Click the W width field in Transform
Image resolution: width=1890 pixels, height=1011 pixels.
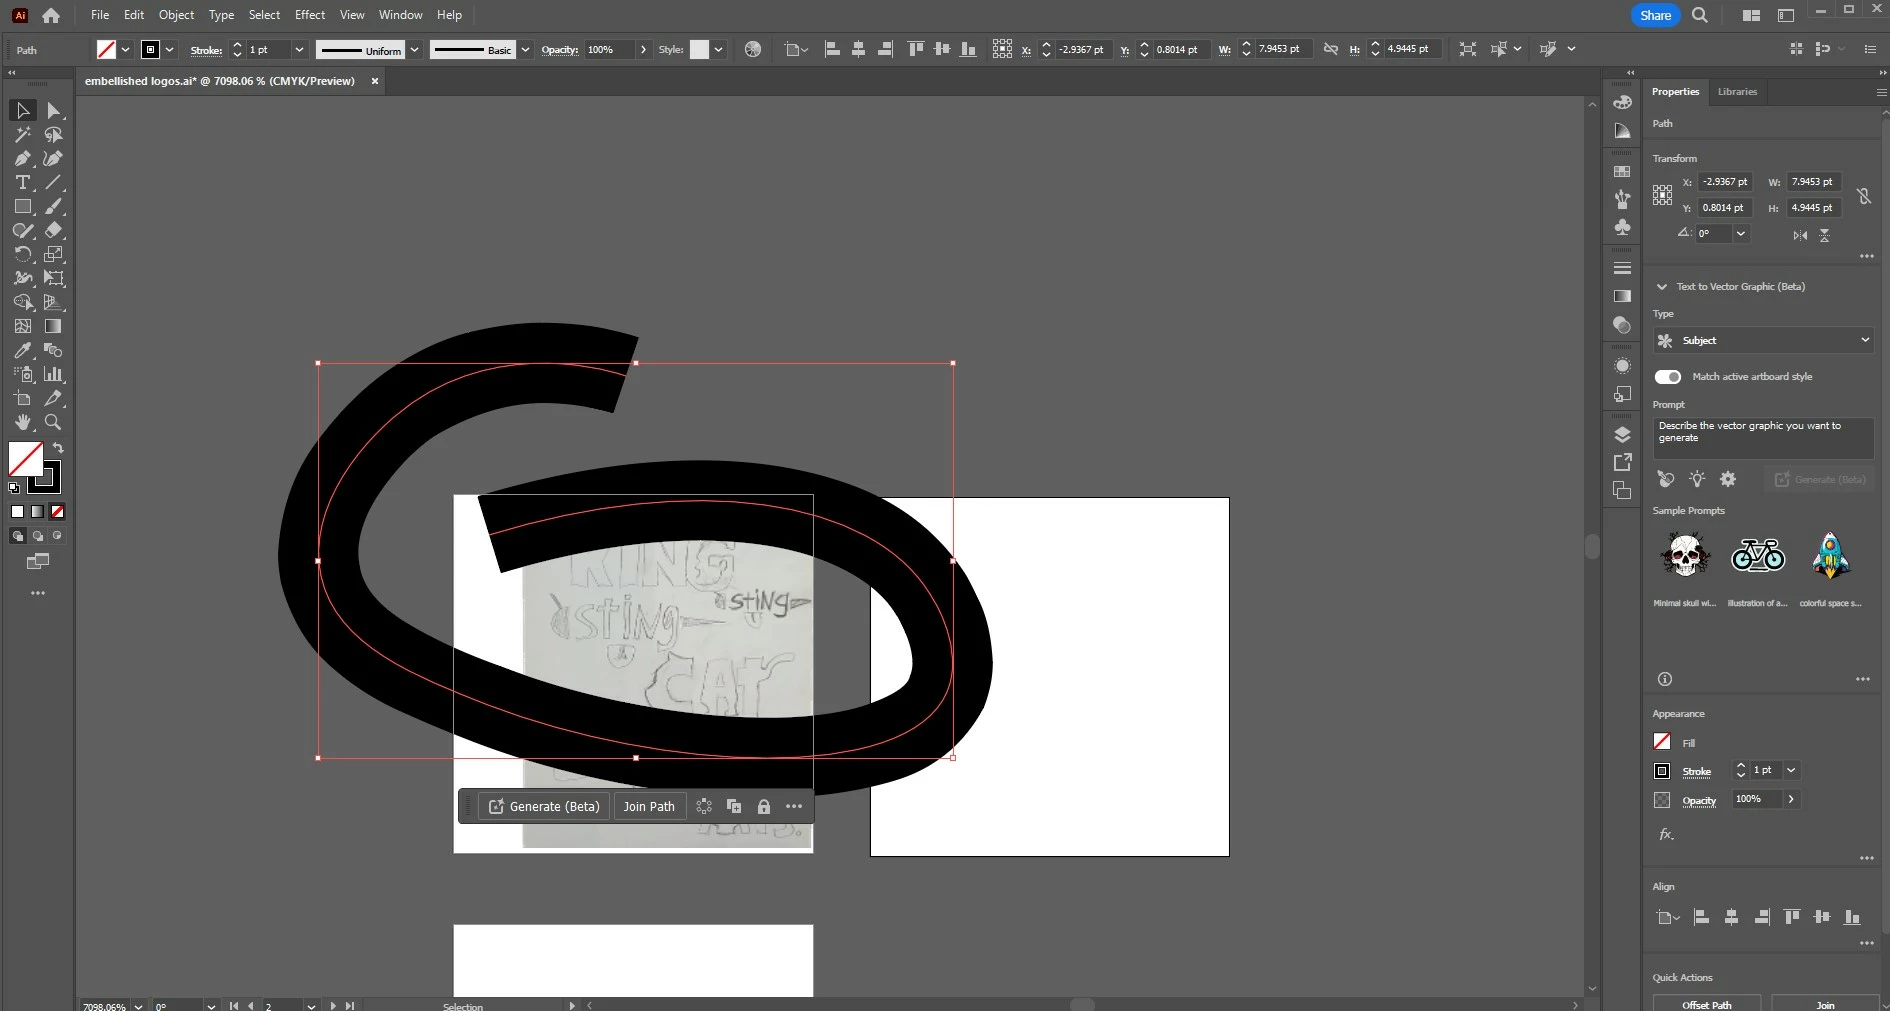1814,182
